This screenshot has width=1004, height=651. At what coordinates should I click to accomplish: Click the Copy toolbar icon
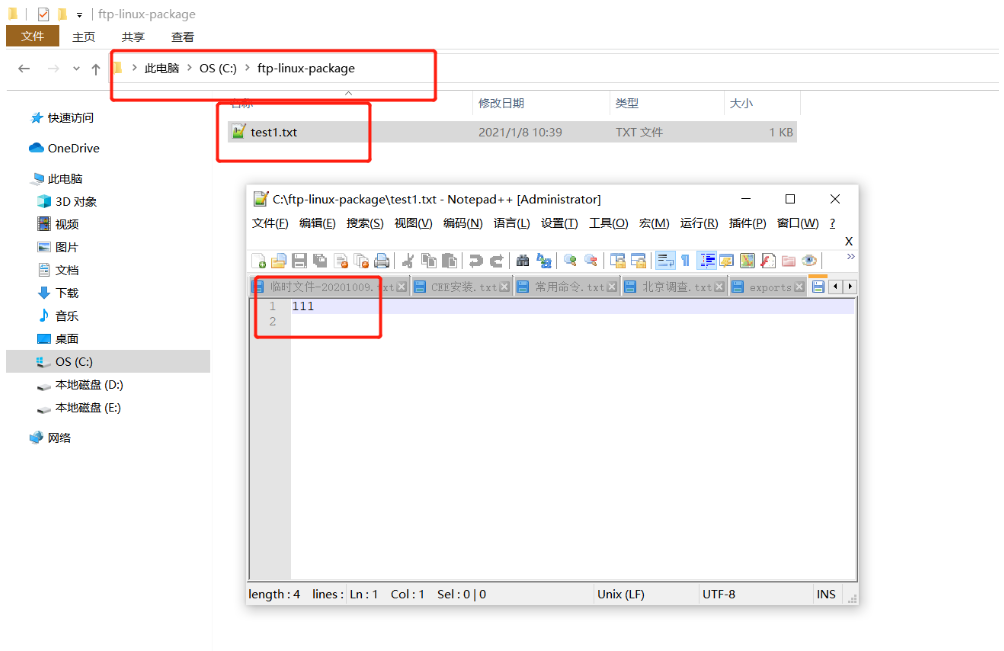click(x=428, y=261)
